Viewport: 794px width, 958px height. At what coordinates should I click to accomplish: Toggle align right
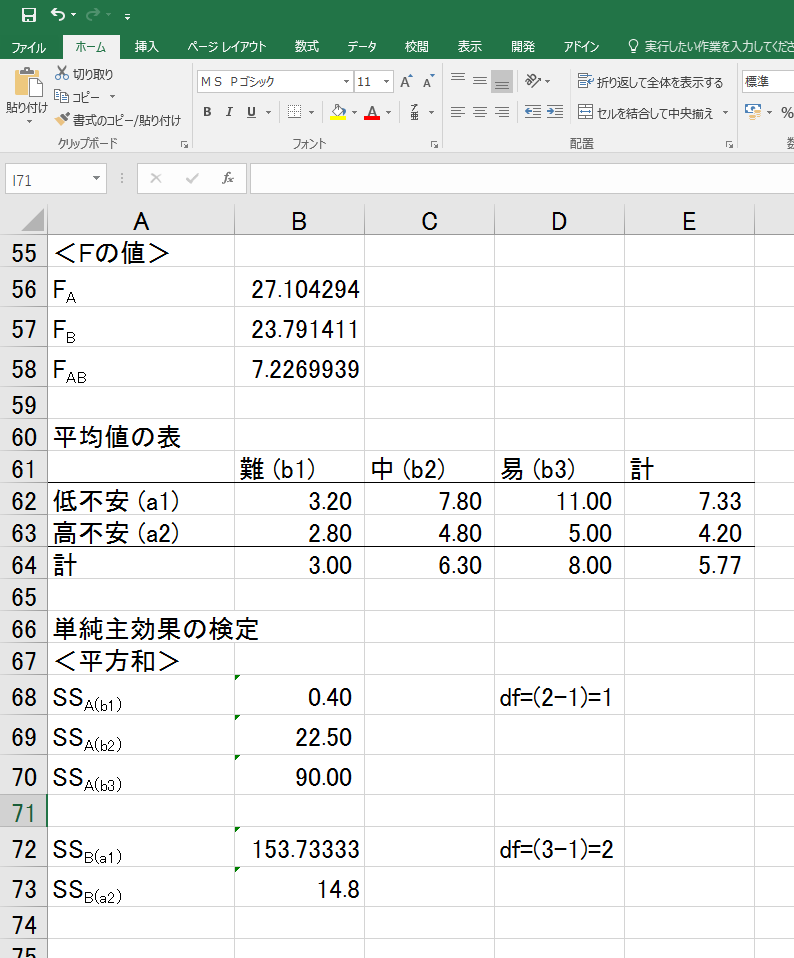click(x=502, y=112)
